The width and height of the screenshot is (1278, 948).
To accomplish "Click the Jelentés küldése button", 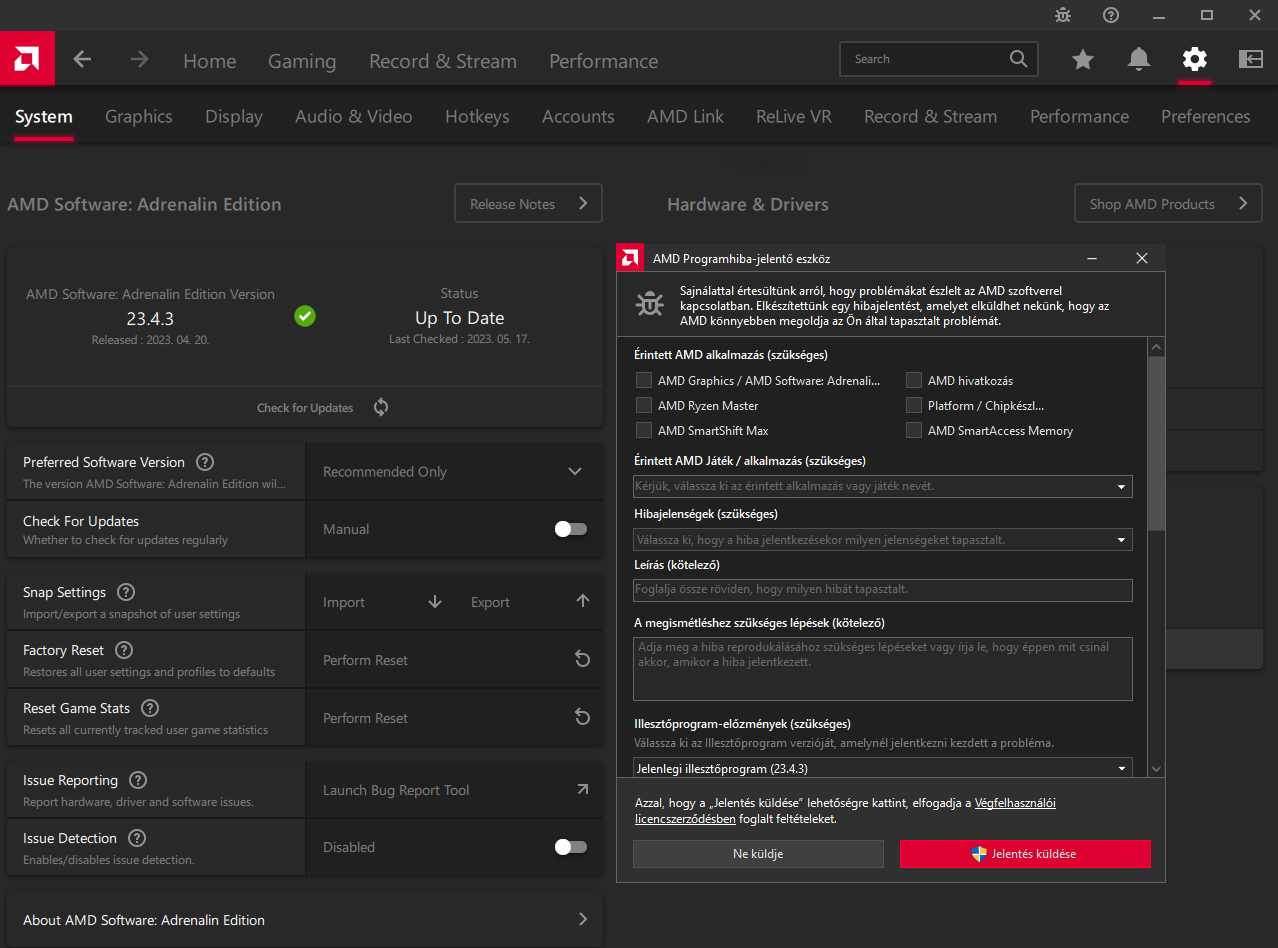I will pyautogui.click(x=1025, y=854).
